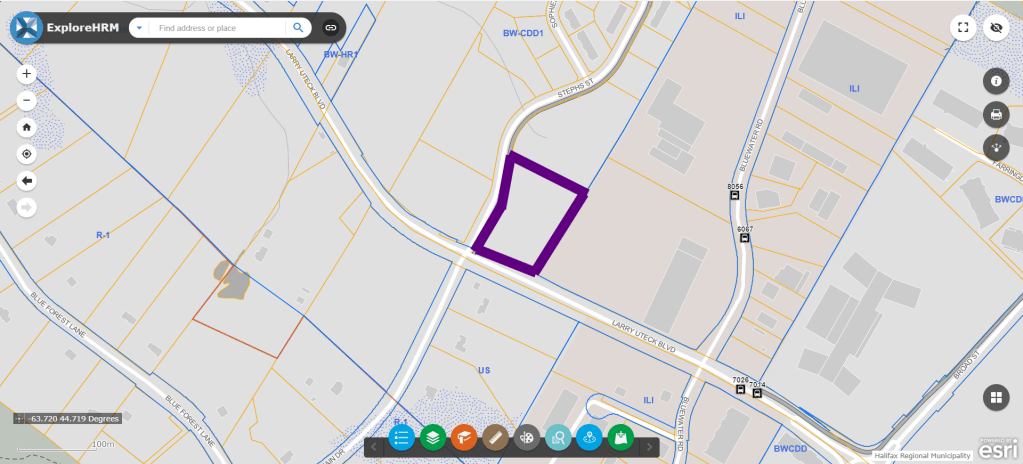
Task: Zoom out with the minus button
Action: (x=27, y=101)
